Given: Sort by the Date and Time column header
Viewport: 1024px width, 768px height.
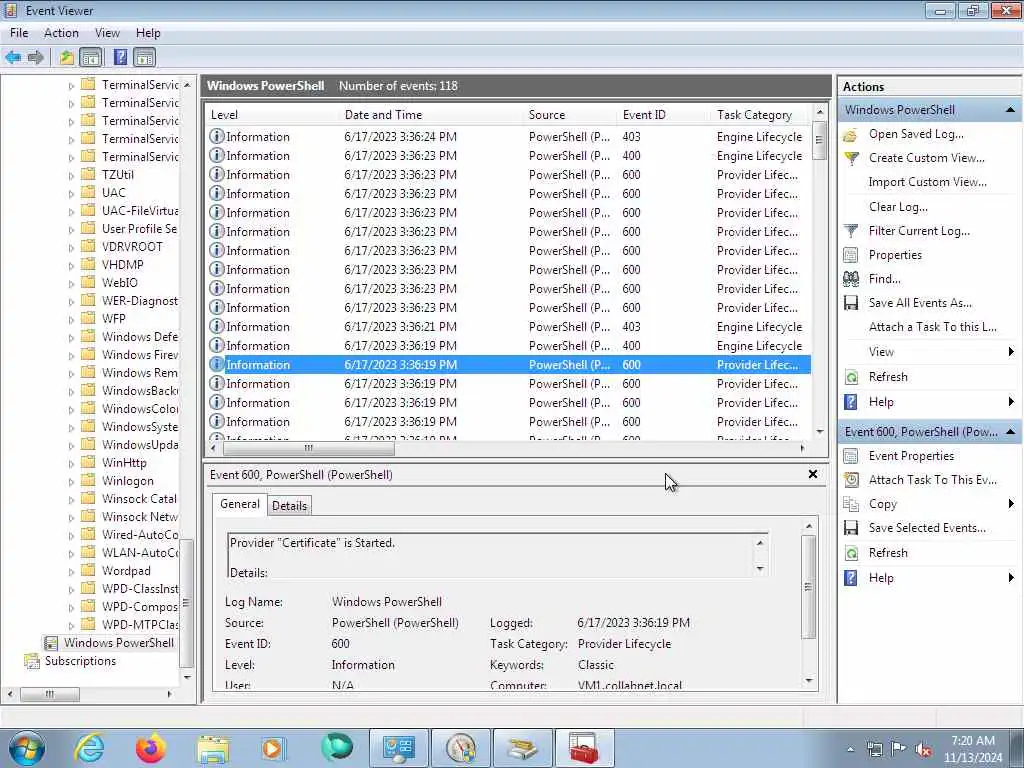Looking at the screenshot, I should (432, 115).
